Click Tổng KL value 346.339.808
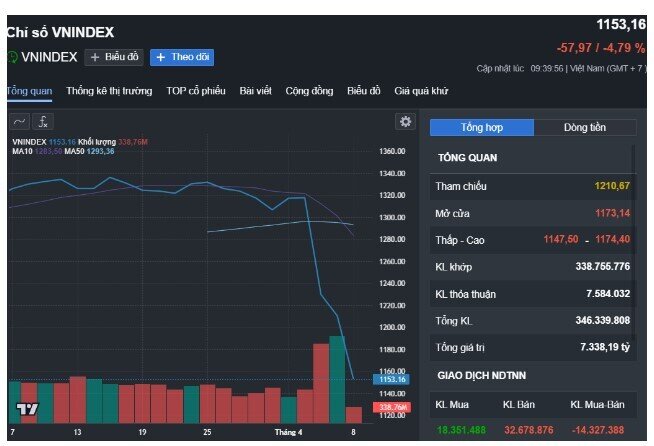Image resolution: width=654 pixels, height=446 pixels. [x=603, y=320]
